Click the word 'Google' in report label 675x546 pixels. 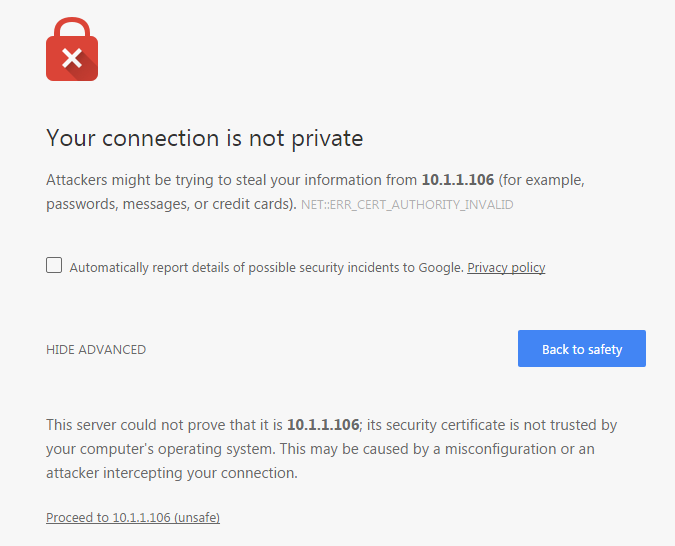pyautogui.click(x=441, y=268)
